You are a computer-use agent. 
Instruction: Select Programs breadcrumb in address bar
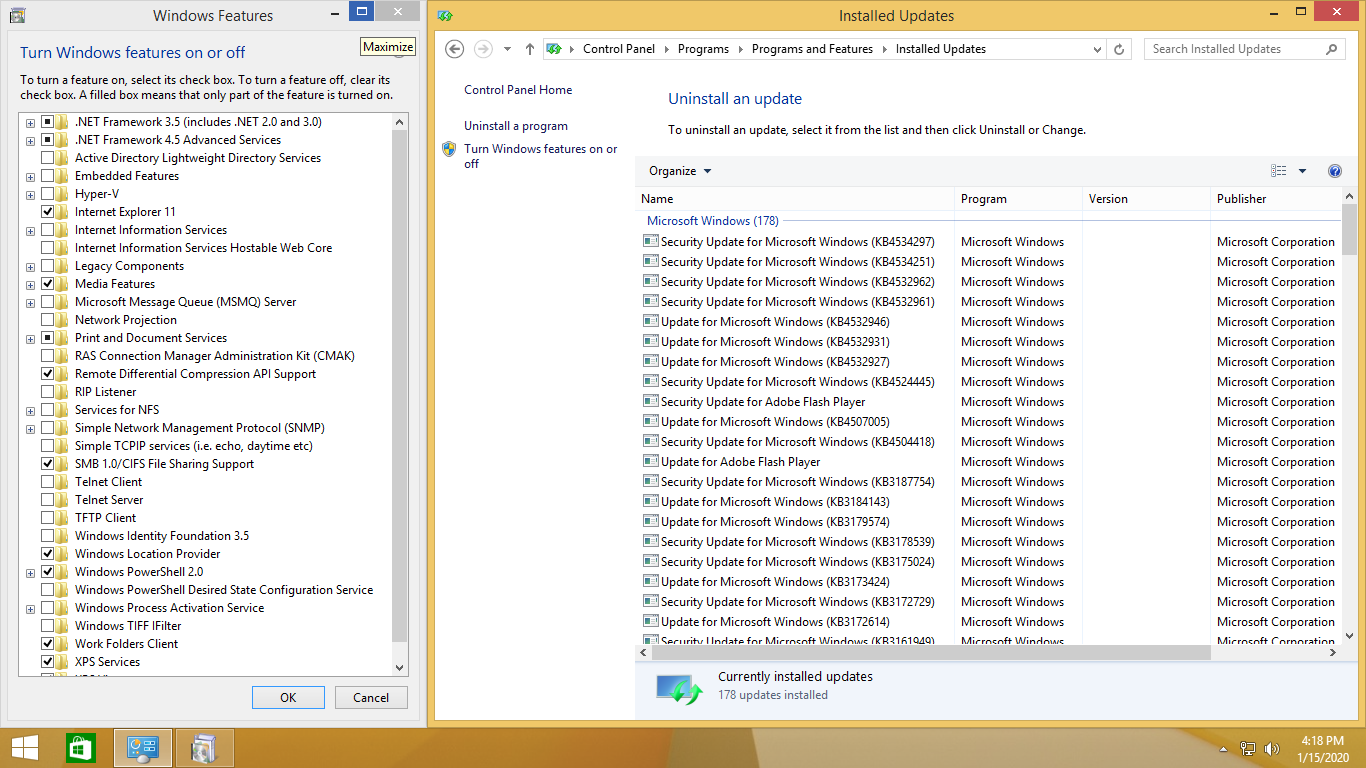(703, 49)
